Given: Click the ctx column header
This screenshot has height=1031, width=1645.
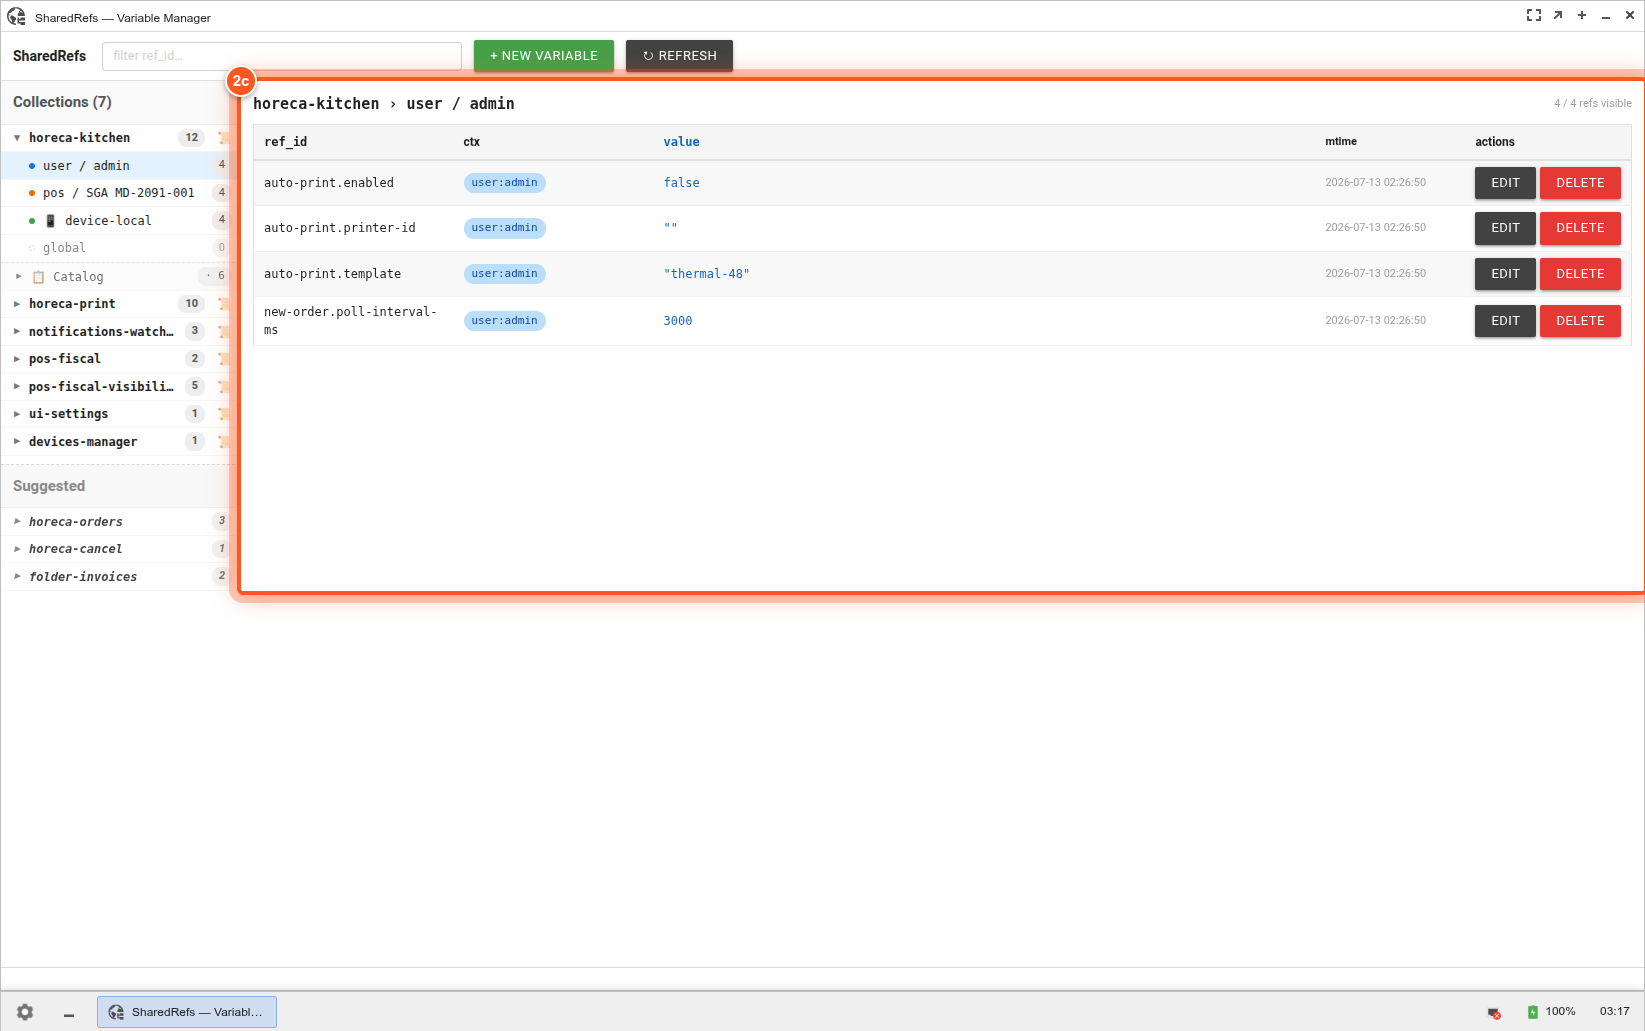Looking at the screenshot, I should pyautogui.click(x=472, y=142).
